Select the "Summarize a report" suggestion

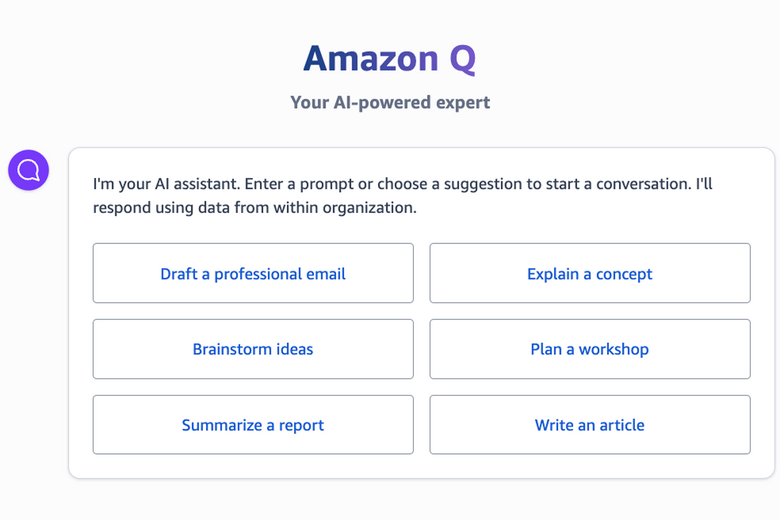tap(253, 425)
